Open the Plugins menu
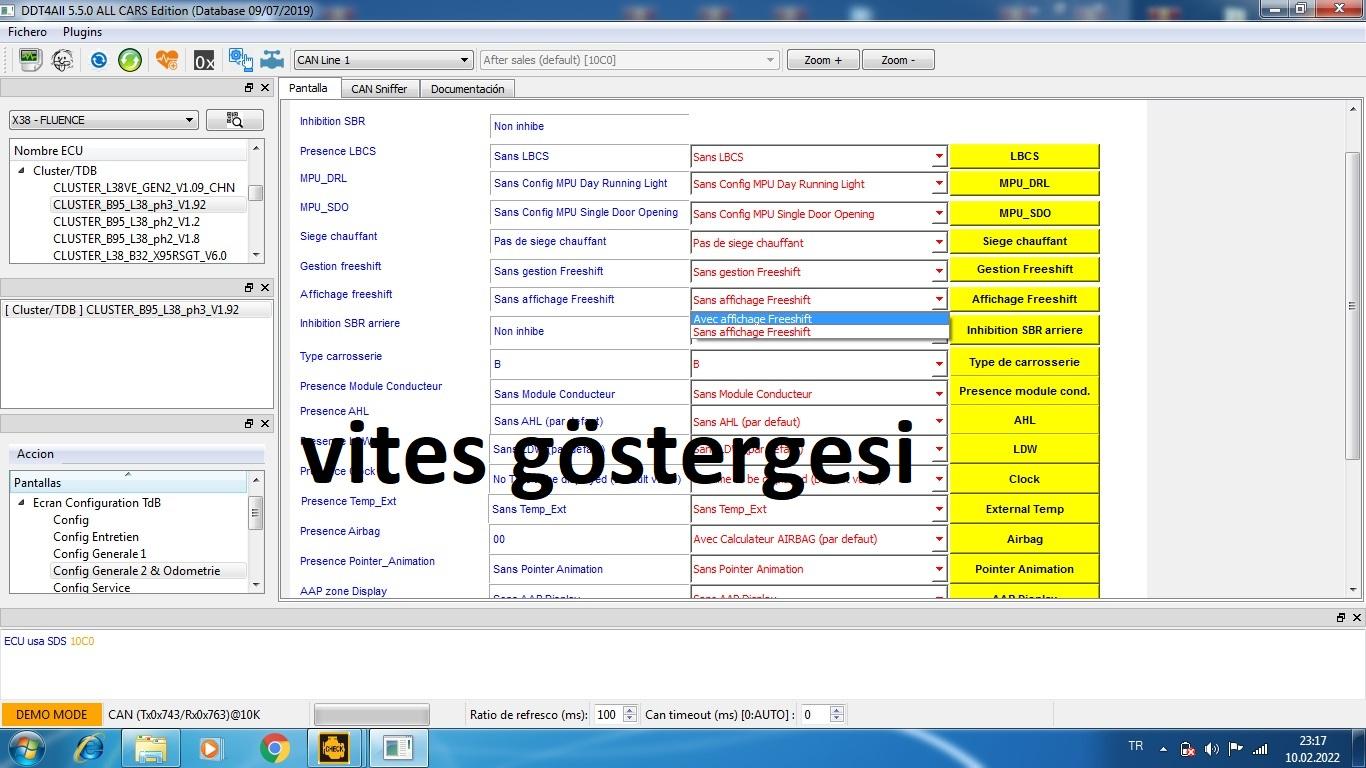 [82, 32]
